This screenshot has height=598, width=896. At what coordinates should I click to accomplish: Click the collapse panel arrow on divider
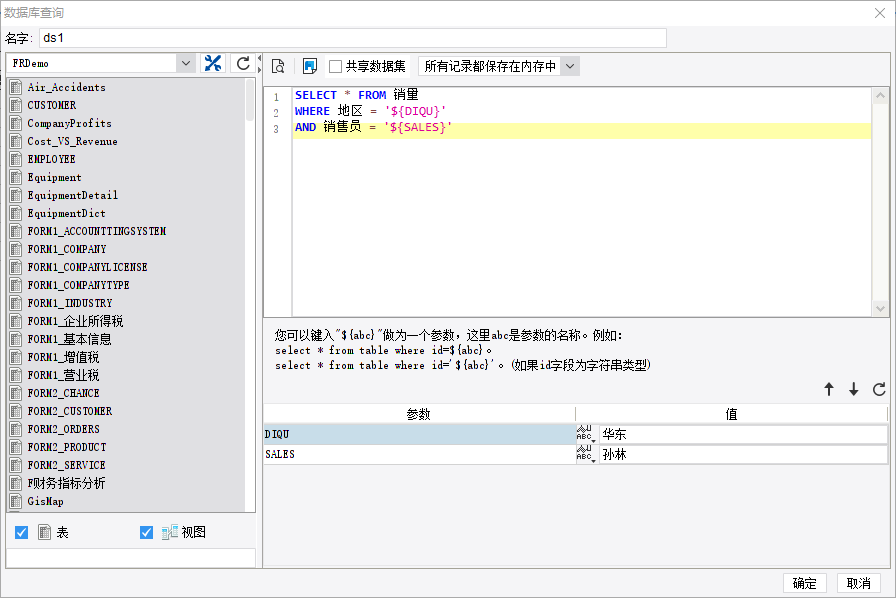pos(259,58)
